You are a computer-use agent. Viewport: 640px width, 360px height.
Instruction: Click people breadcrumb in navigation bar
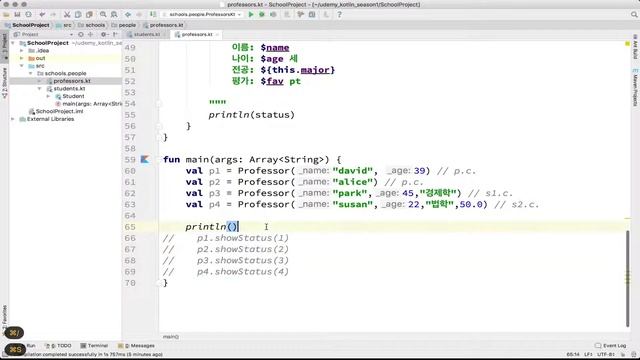point(124,25)
